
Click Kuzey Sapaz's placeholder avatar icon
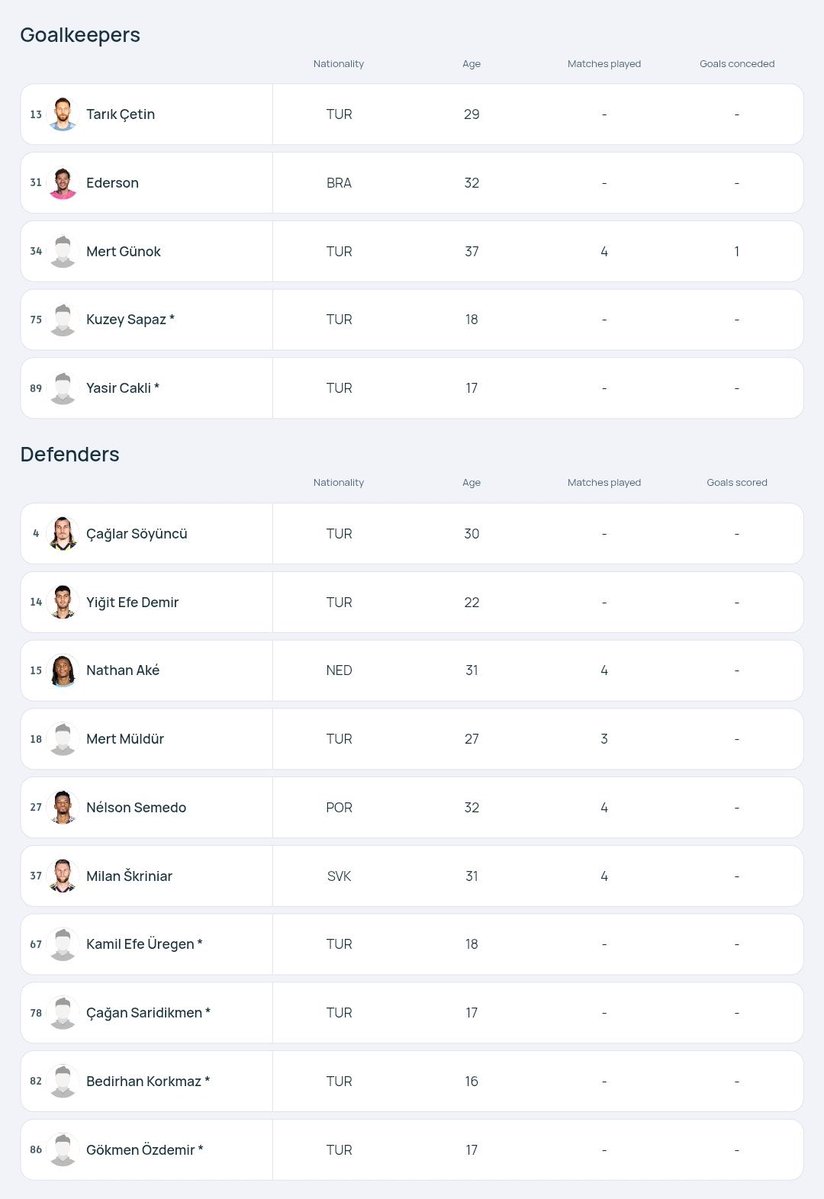(x=63, y=320)
